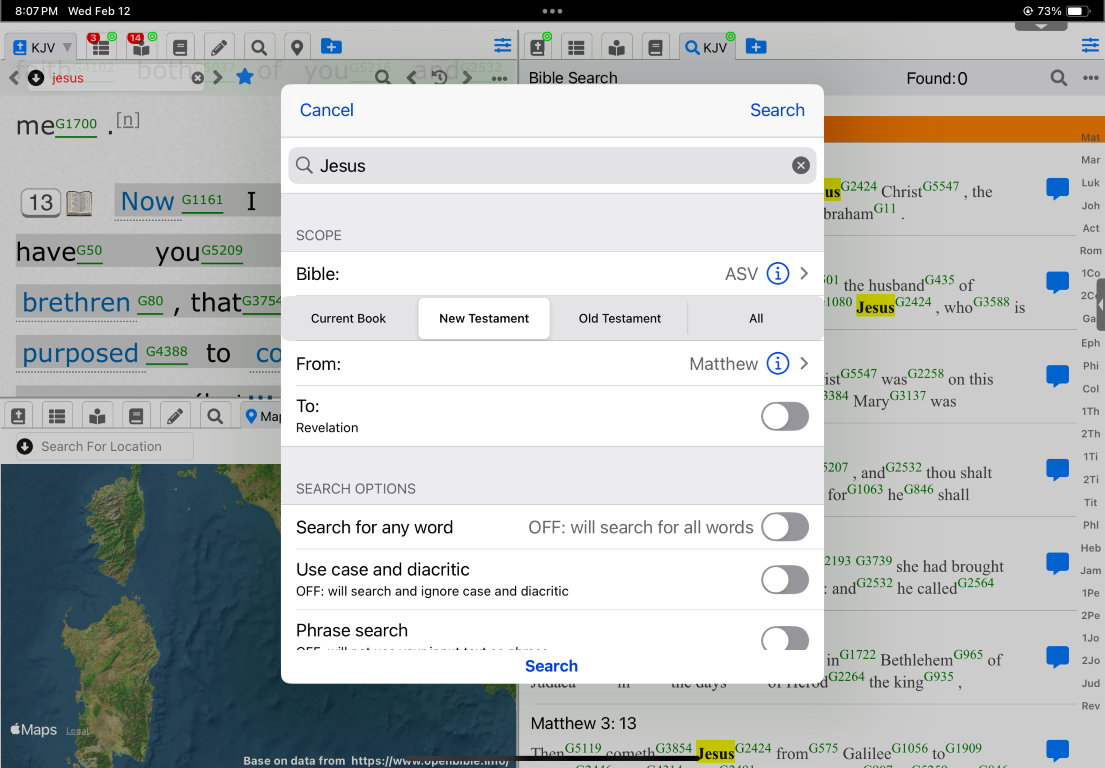Select the 'Old Testament' scope segment
1105x768 pixels.
pos(619,318)
